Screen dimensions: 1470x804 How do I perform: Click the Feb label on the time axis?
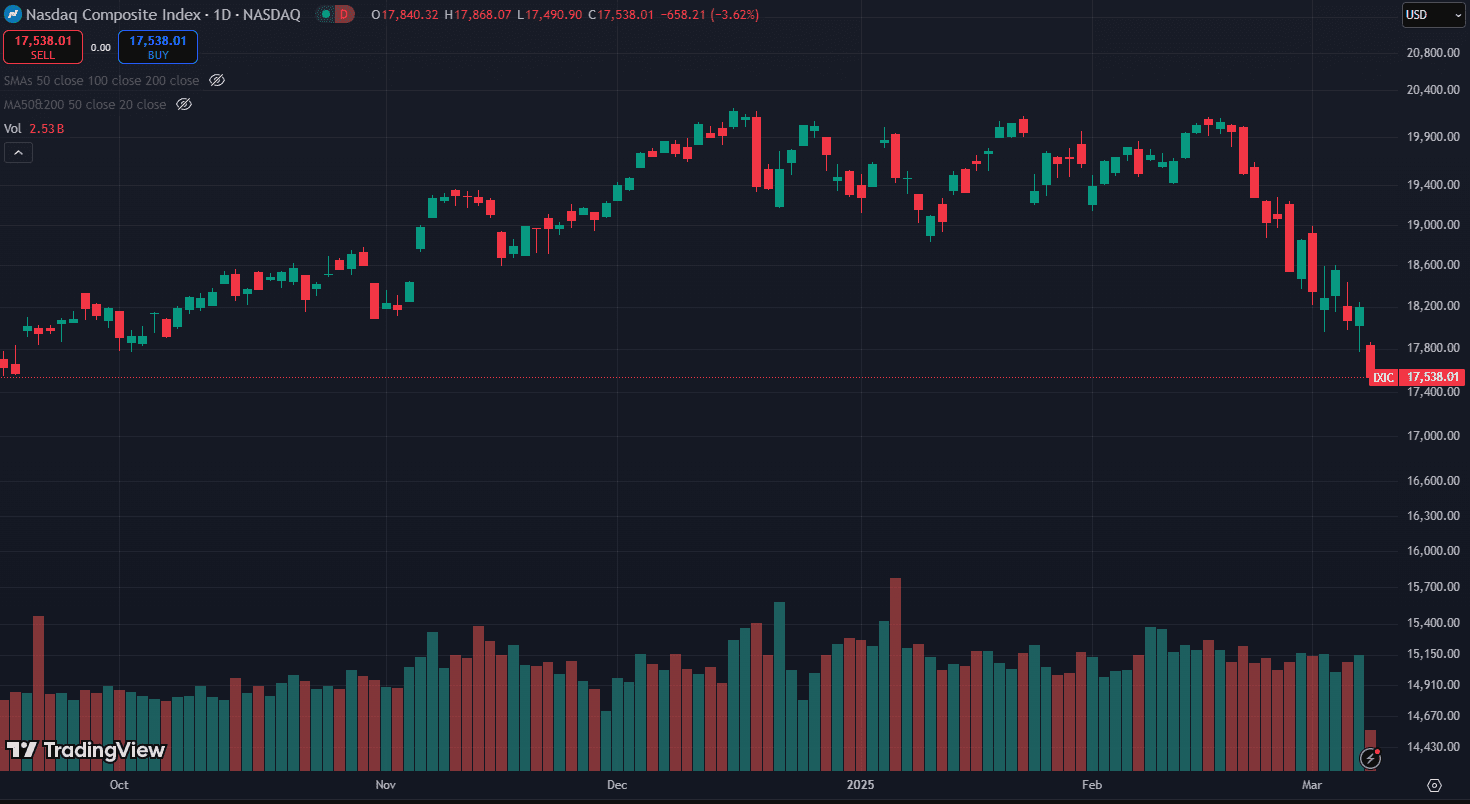point(1092,785)
